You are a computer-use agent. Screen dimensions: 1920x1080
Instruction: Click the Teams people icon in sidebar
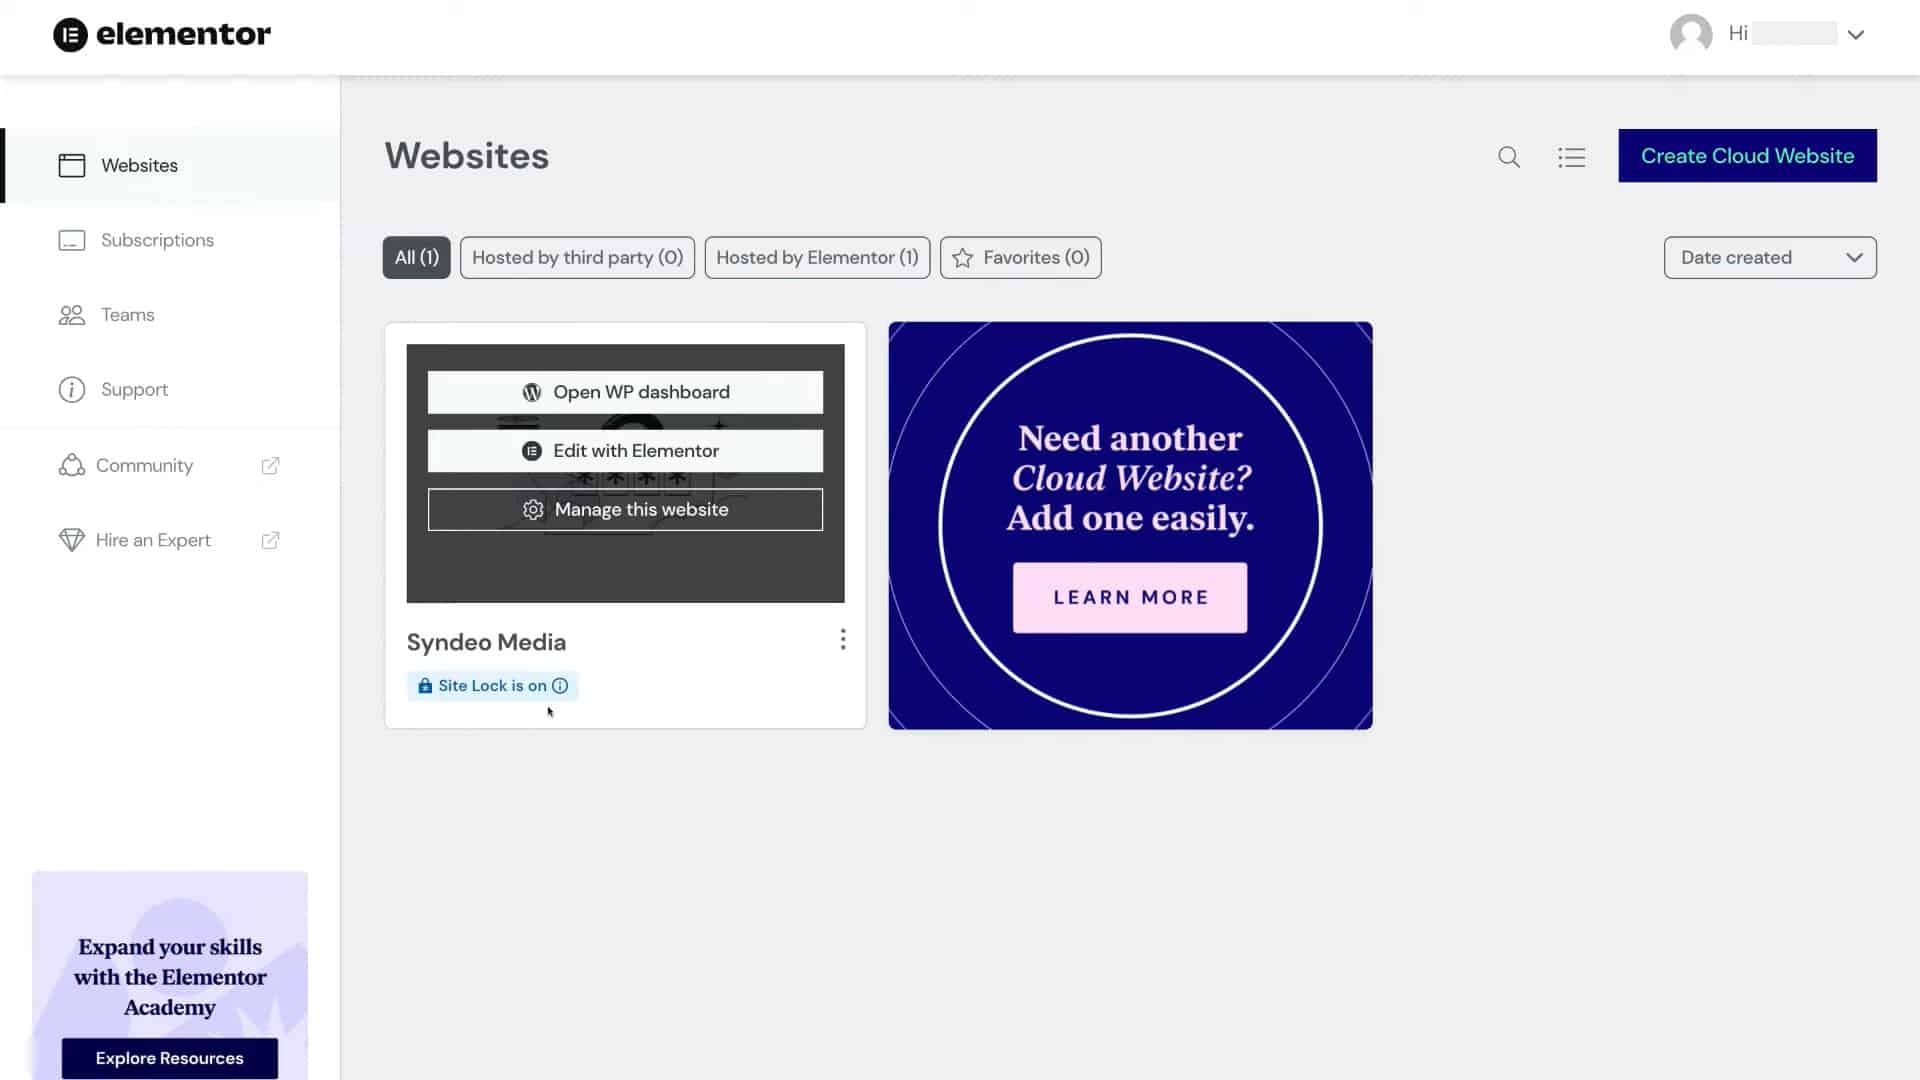[x=72, y=315]
